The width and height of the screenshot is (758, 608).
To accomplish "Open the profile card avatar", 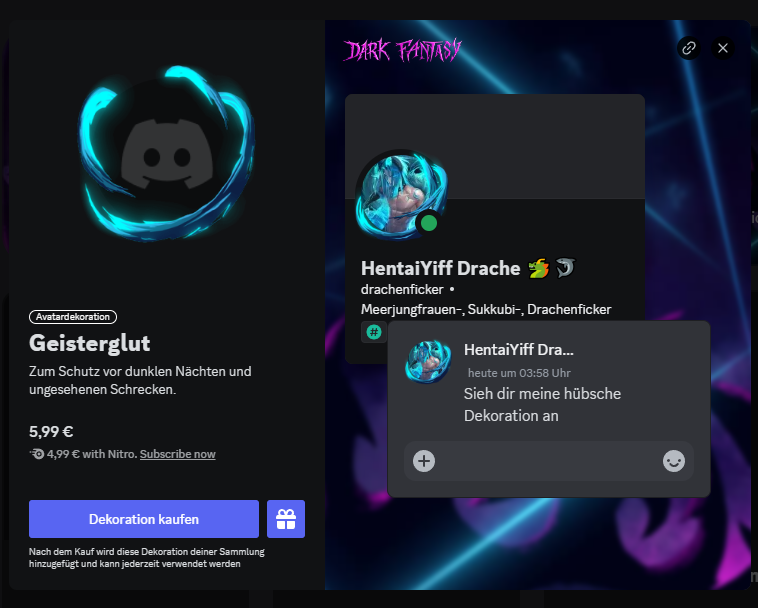I will pyautogui.click(x=401, y=196).
